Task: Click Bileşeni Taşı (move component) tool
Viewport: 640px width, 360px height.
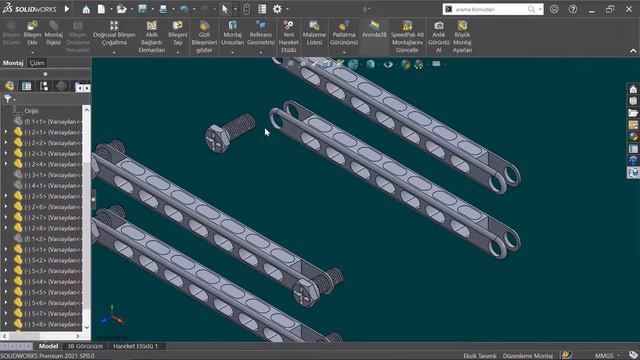Action: pos(178,33)
